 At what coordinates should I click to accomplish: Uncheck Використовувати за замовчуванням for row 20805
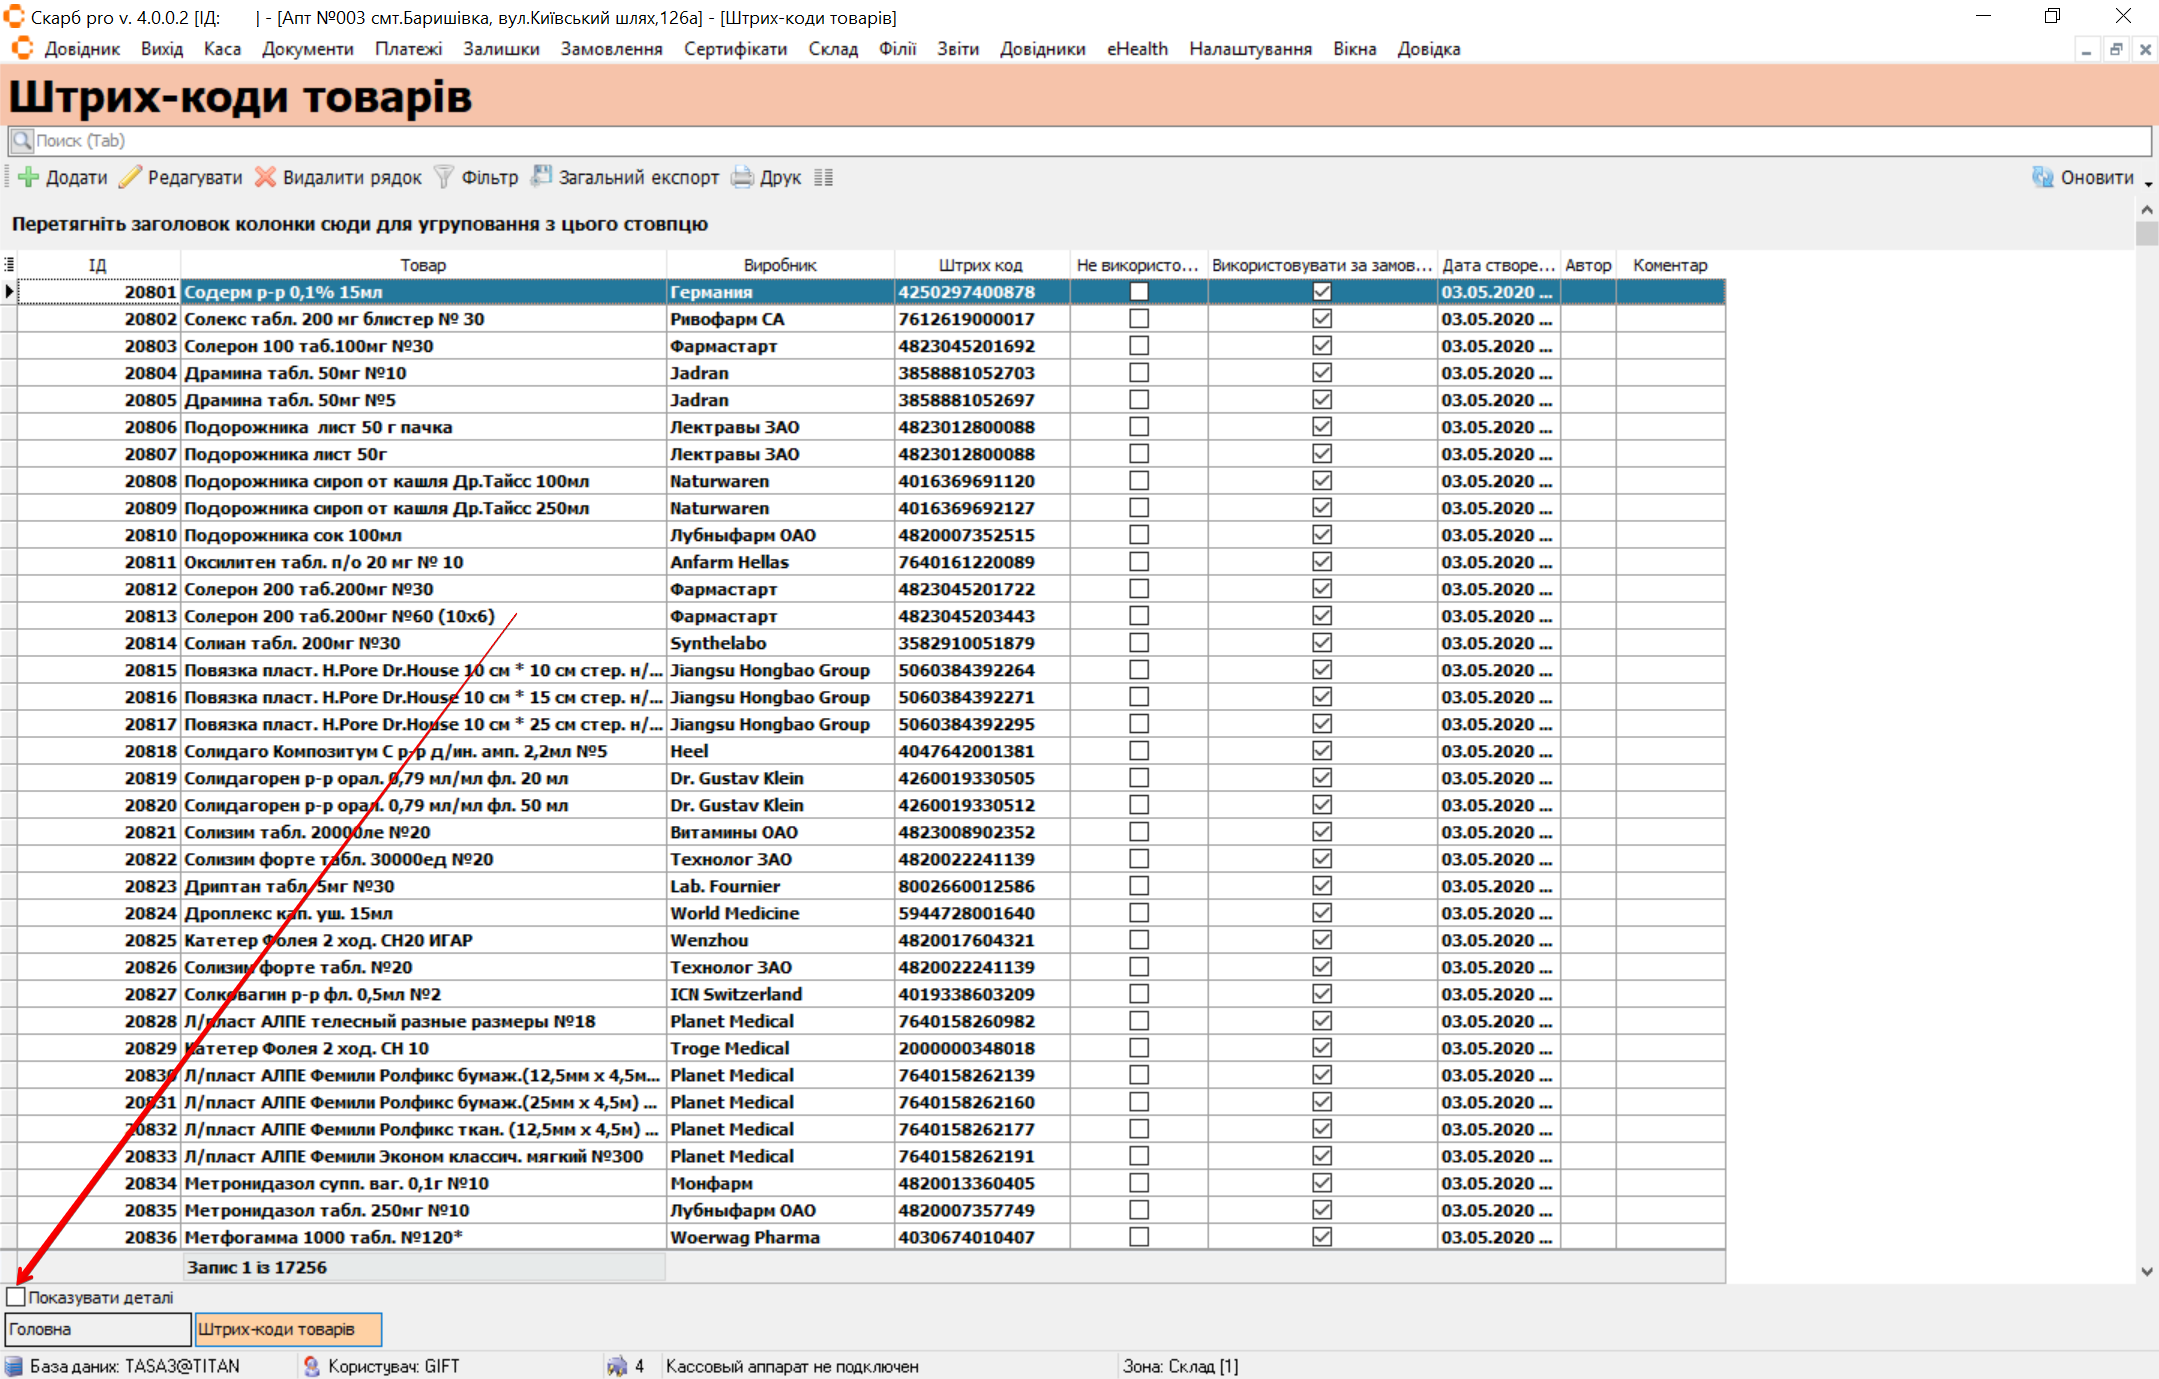coord(1322,400)
